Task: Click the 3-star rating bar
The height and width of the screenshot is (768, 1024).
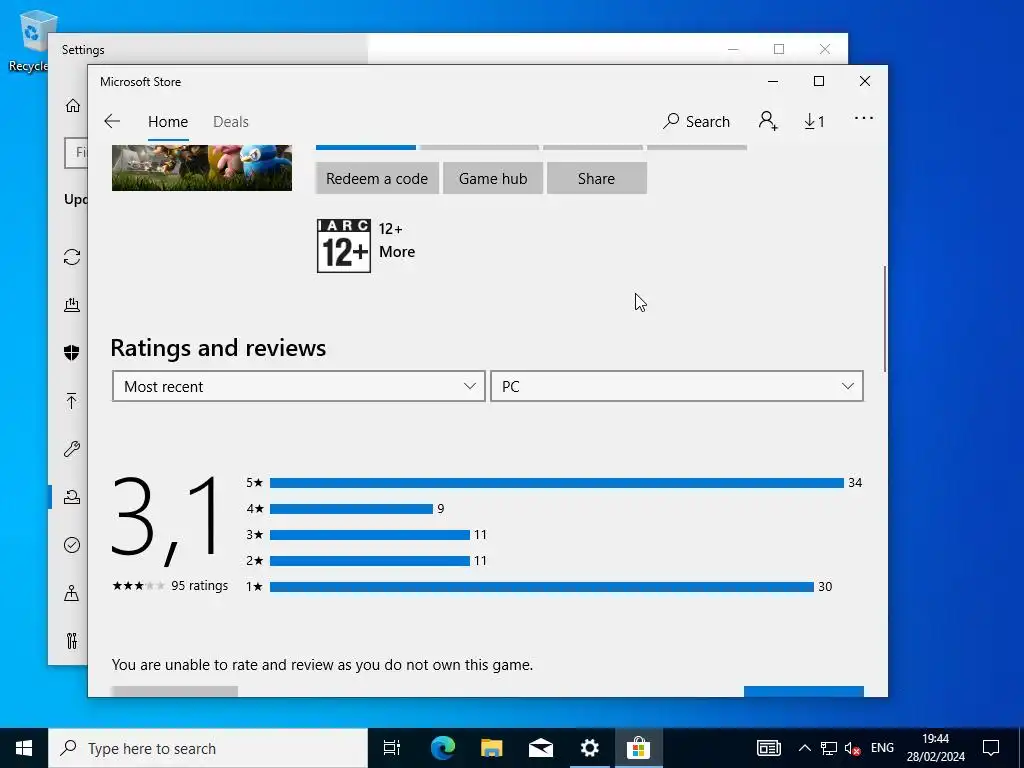Action: [x=370, y=535]
